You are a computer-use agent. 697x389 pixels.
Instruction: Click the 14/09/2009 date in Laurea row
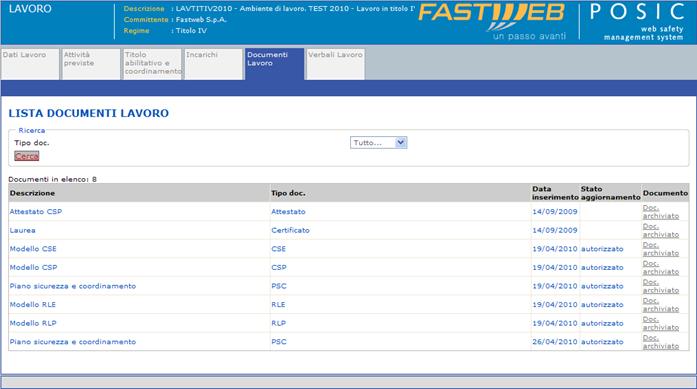tap(555, 230)
